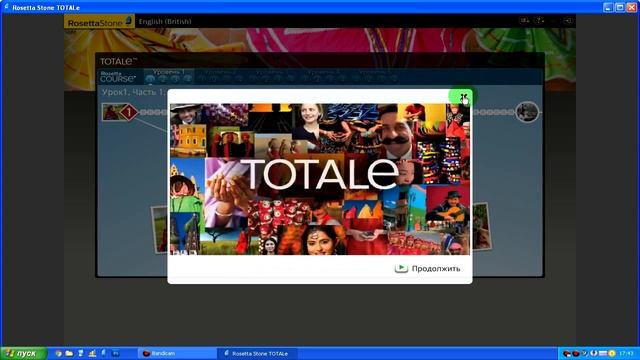Open the folder icon in quick launch
Image resolution: width=640 pixels, height=360 pixels.
69,353
